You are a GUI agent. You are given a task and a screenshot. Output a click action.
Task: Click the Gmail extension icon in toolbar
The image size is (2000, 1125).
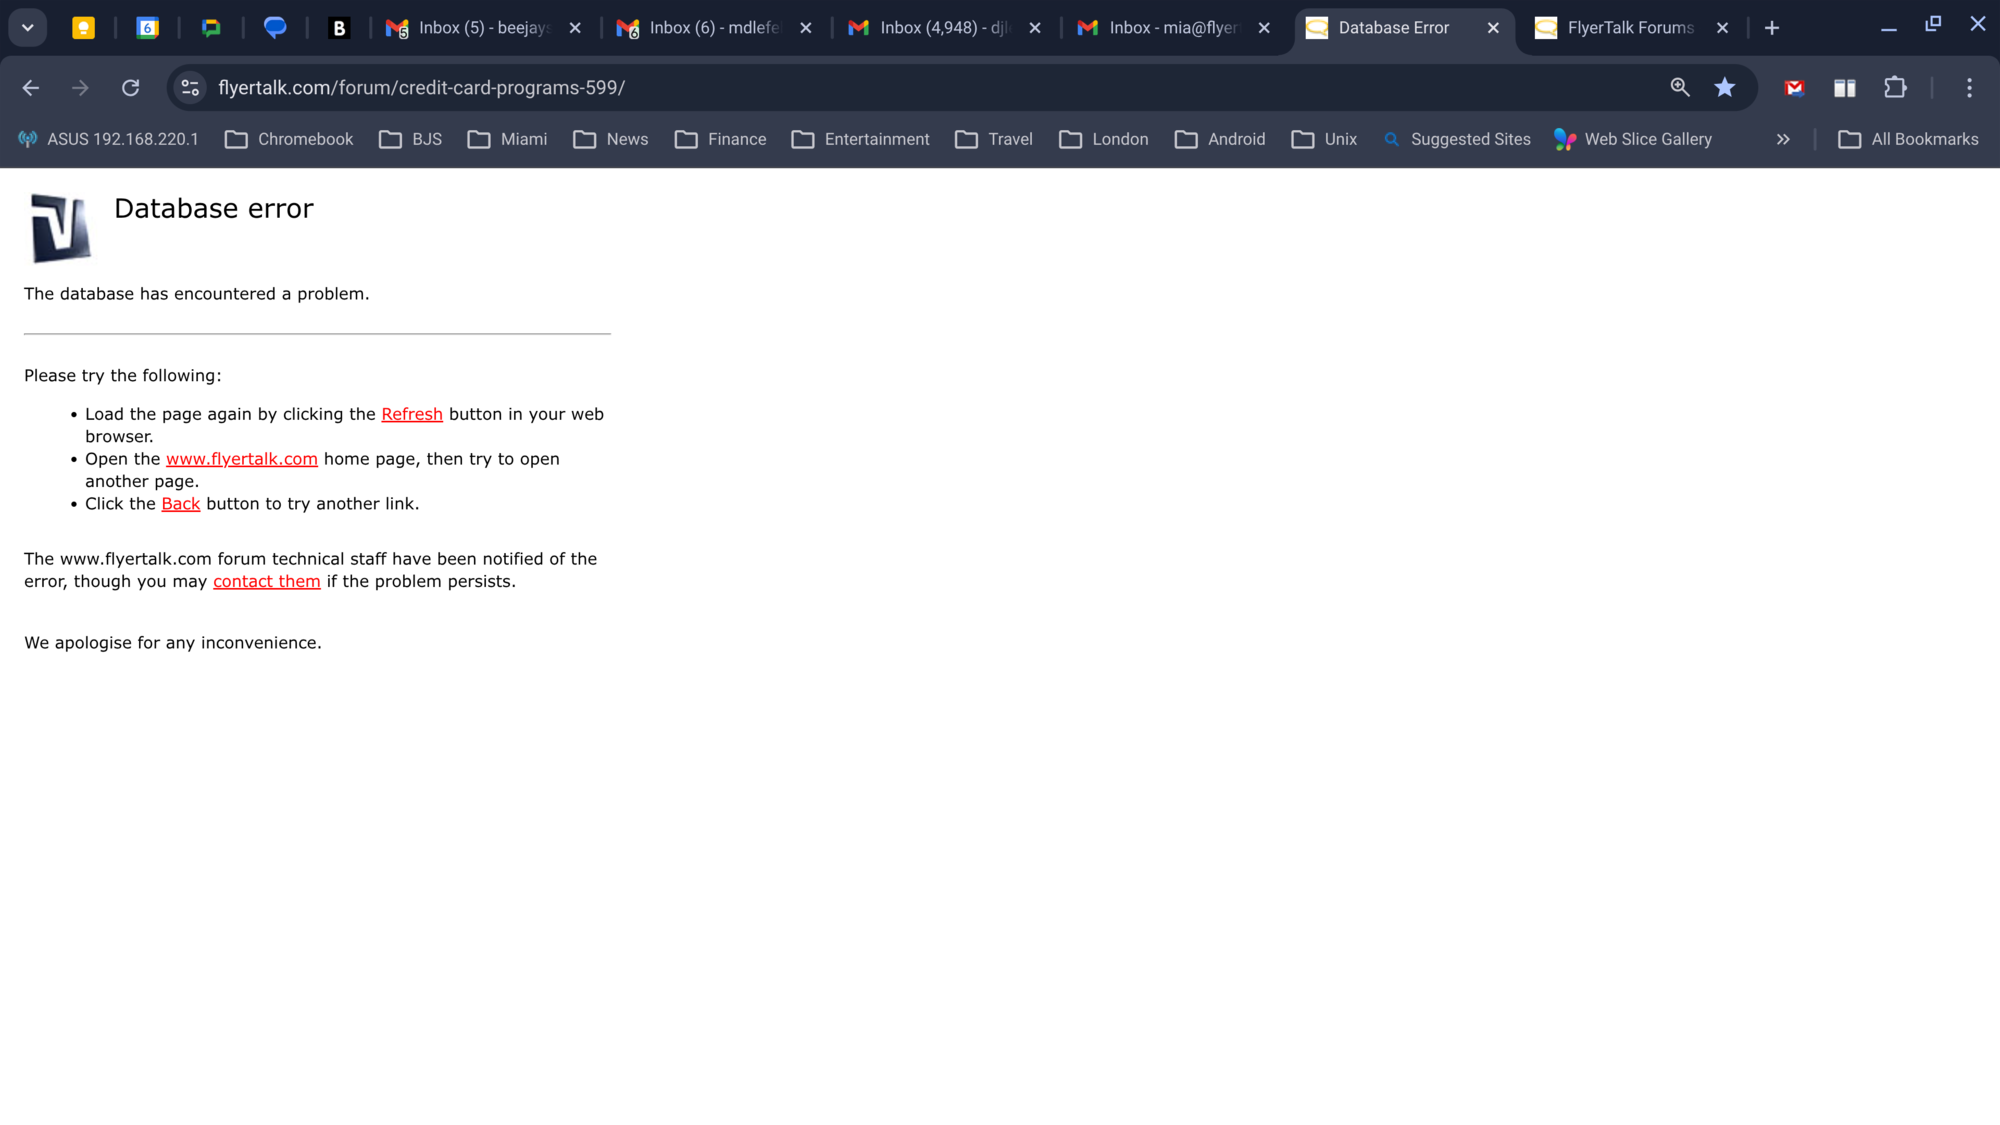[x=1795, y=88]
